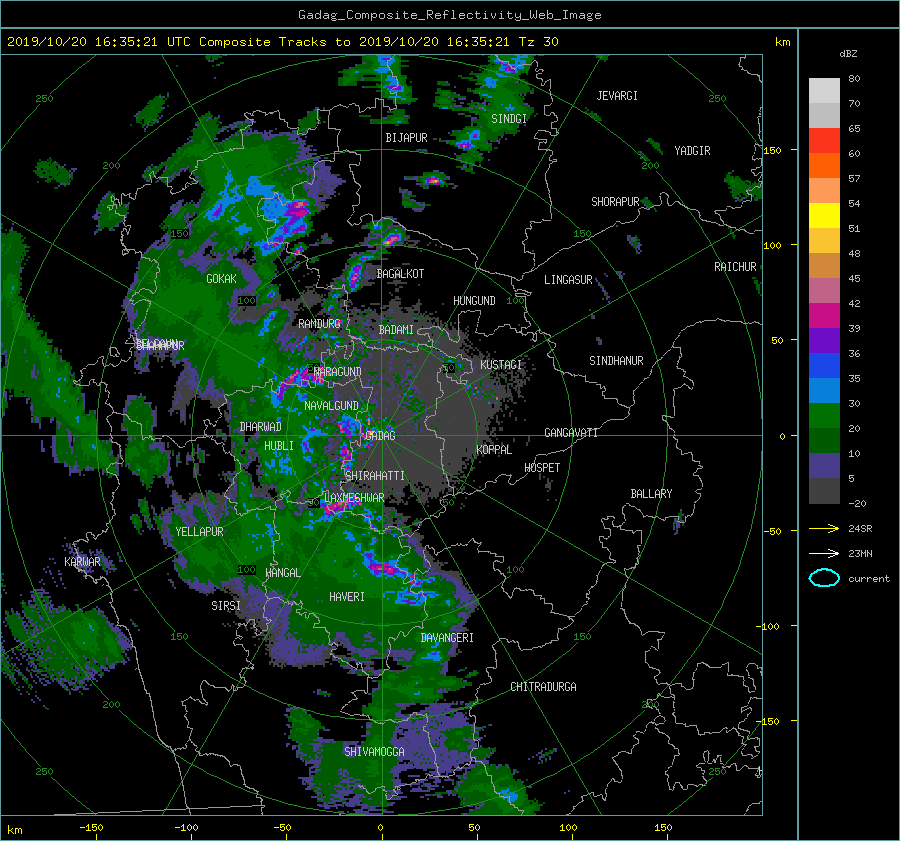Select the white 80 dBZ color swatch

coord(824,90)
